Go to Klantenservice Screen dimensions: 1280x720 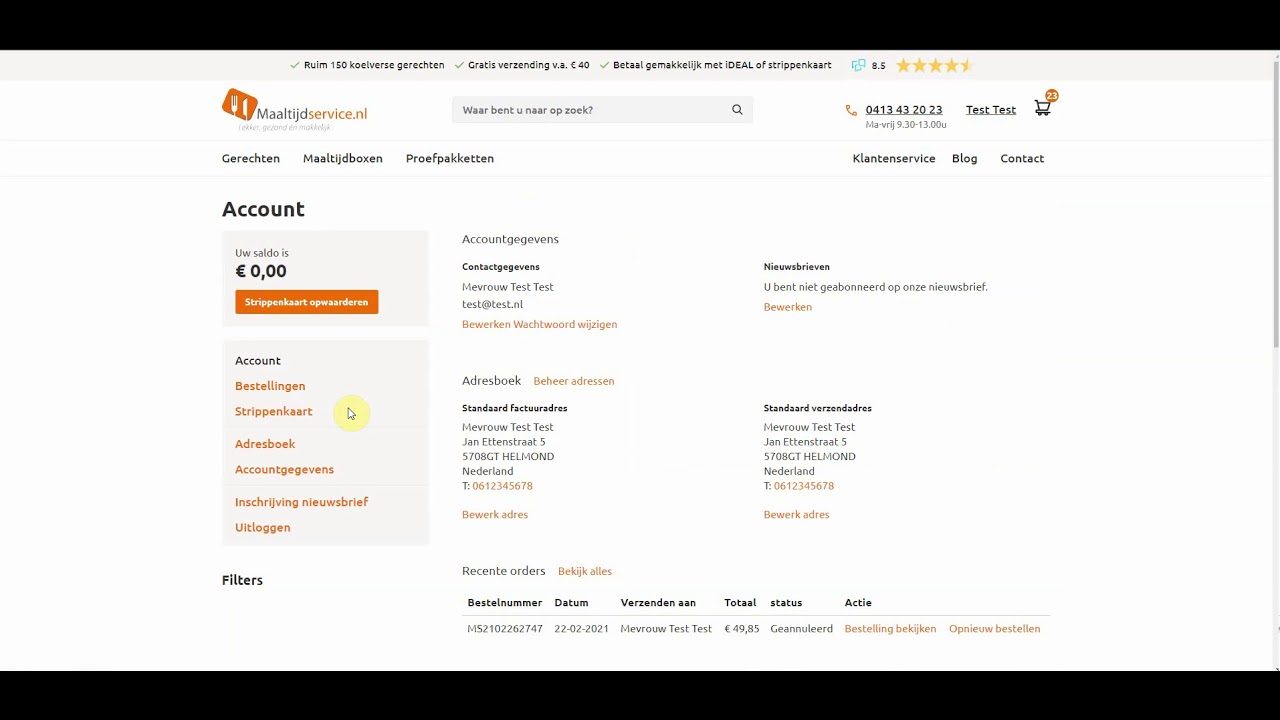point(894,158)
